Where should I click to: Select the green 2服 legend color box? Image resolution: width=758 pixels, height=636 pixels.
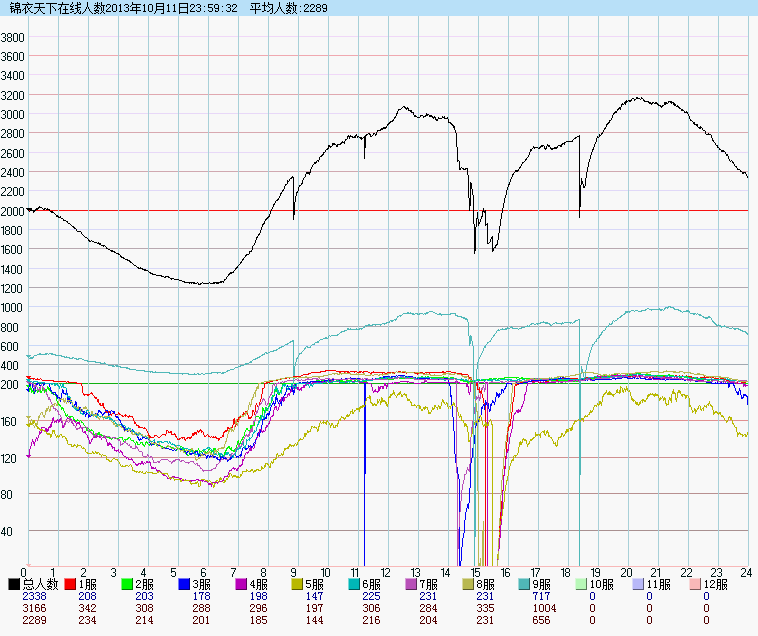(x=128, y=584)
